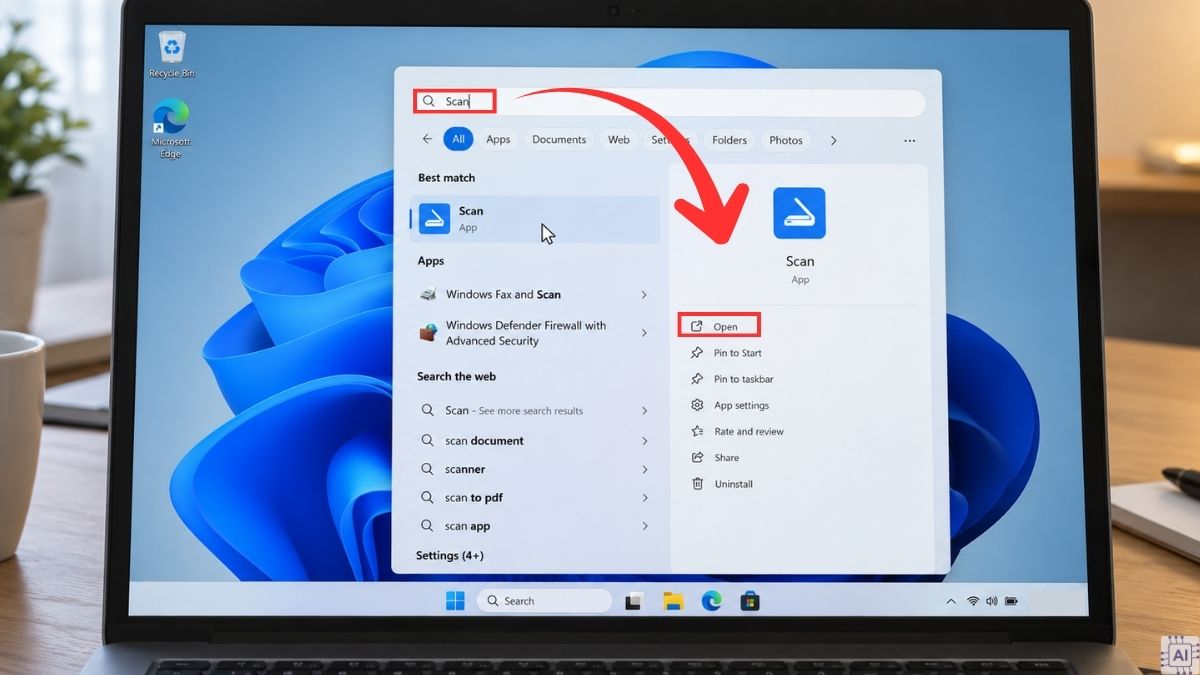The width and height of the screenshot is (1200, 675).
Task: Click "Scan - See more search results"
Action: point(514,411)
